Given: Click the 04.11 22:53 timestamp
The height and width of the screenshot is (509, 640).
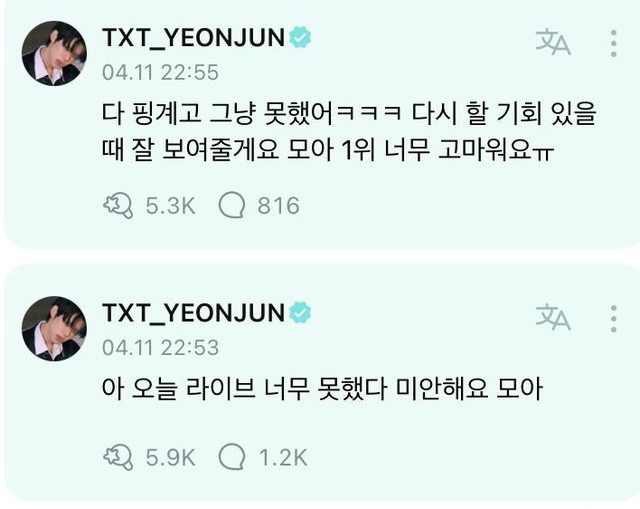Looking at the screenshot, I should click(x=160, y=348).
